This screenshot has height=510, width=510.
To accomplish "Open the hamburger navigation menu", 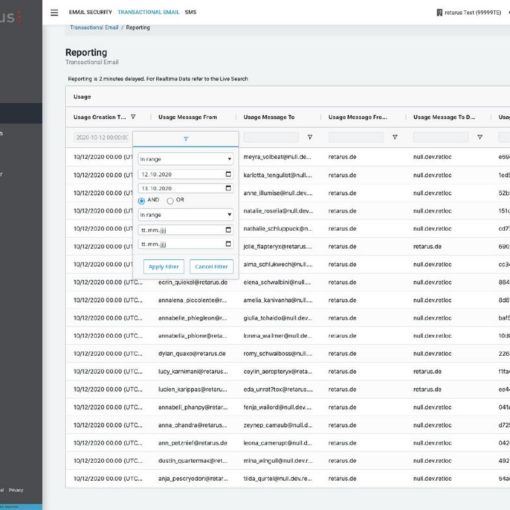I will (54, 13).
